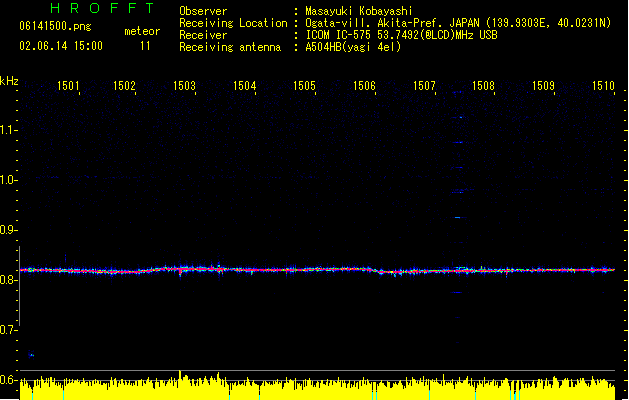Select the file name 06141500.png
This screenshot has height=400, width=629.
click(55, 26)
